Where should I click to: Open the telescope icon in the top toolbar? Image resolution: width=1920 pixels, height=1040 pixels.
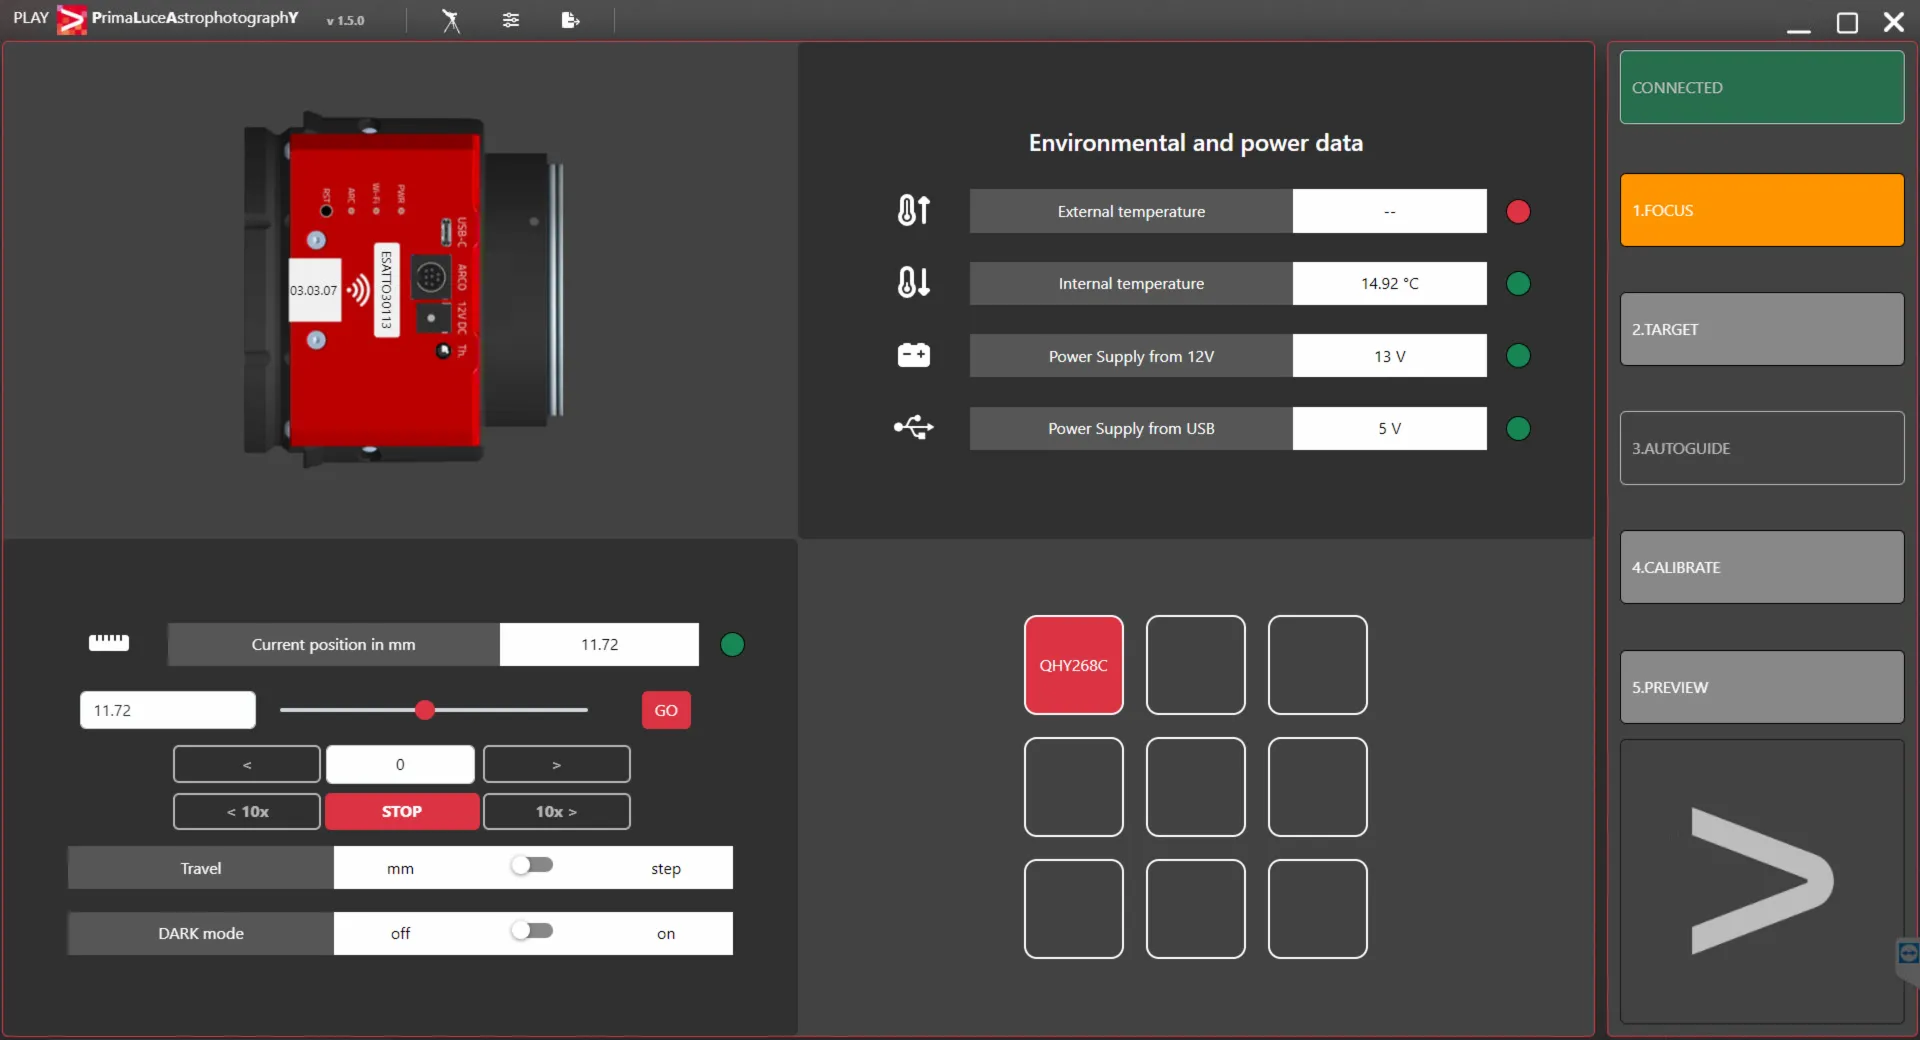(451, 20)
